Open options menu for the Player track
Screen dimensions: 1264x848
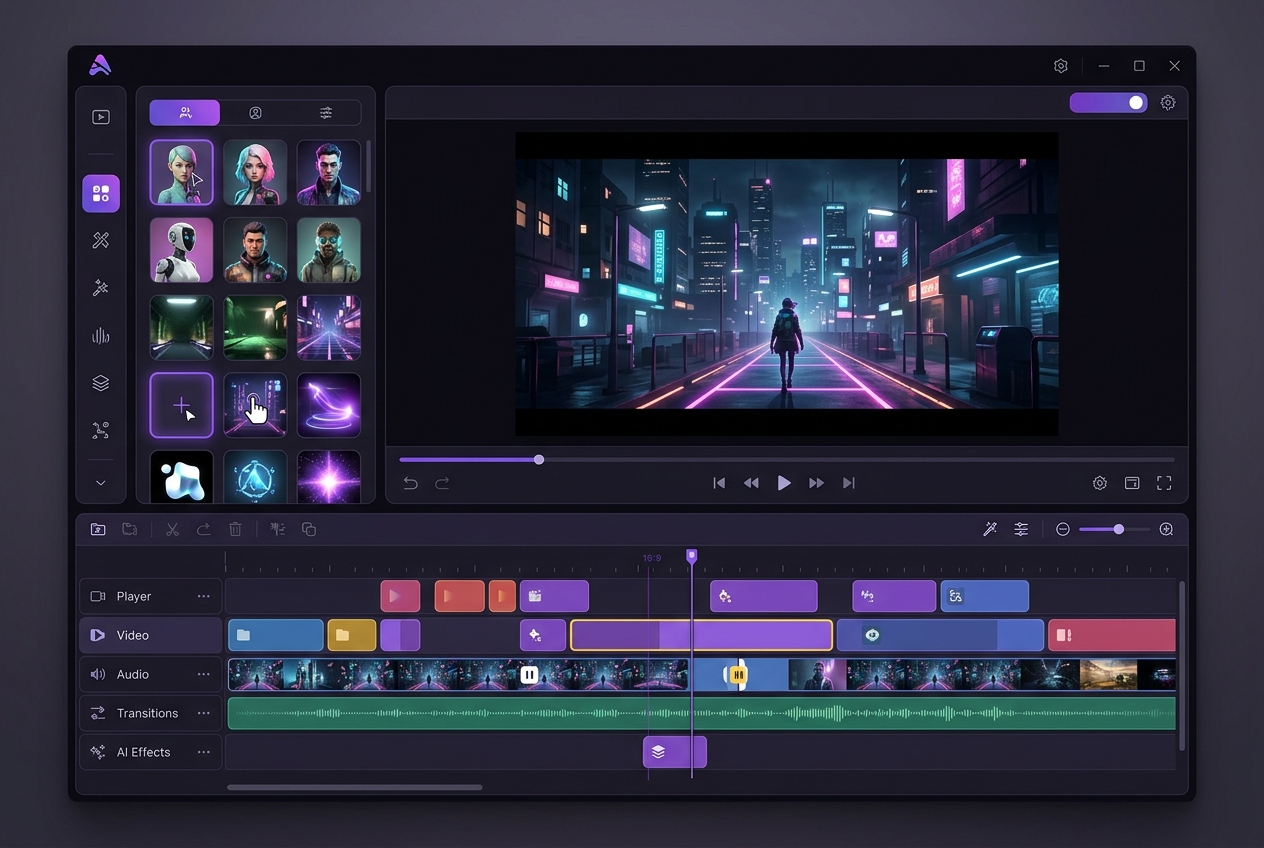[x=204, y=596]
